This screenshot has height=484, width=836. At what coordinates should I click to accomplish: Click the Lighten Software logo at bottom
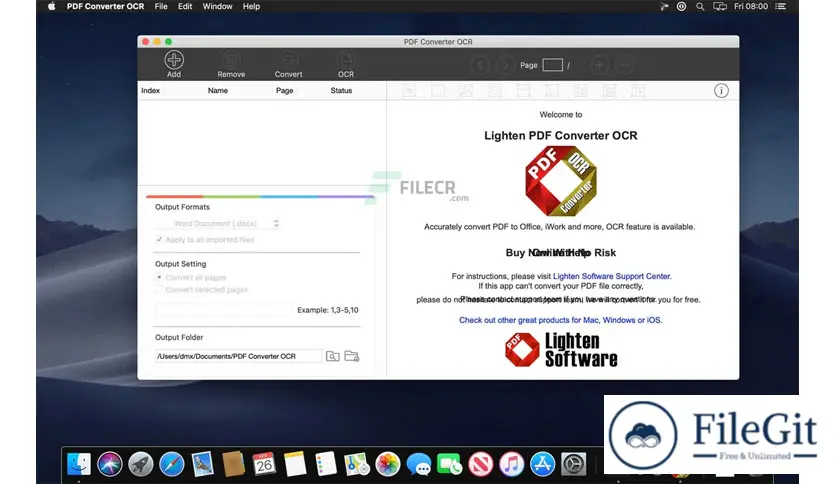pos(561,350)
